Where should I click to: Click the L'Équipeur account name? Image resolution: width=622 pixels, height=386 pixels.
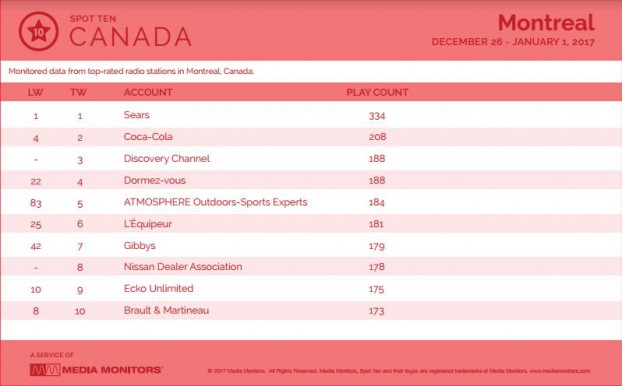pos(148,224)
